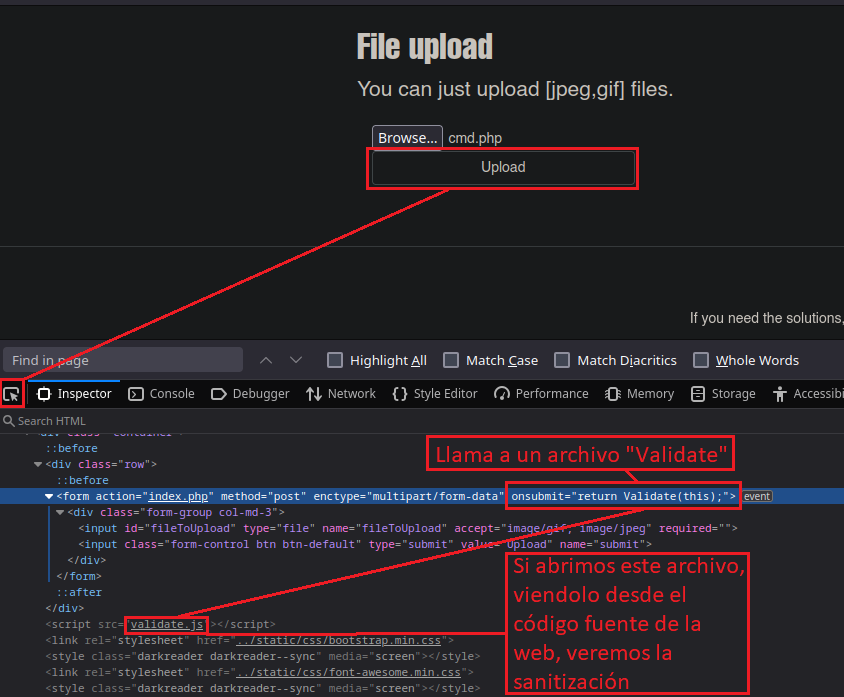Viewport: 844px width, 697px height.
Task: Open the Console panel
Action: 161,394
